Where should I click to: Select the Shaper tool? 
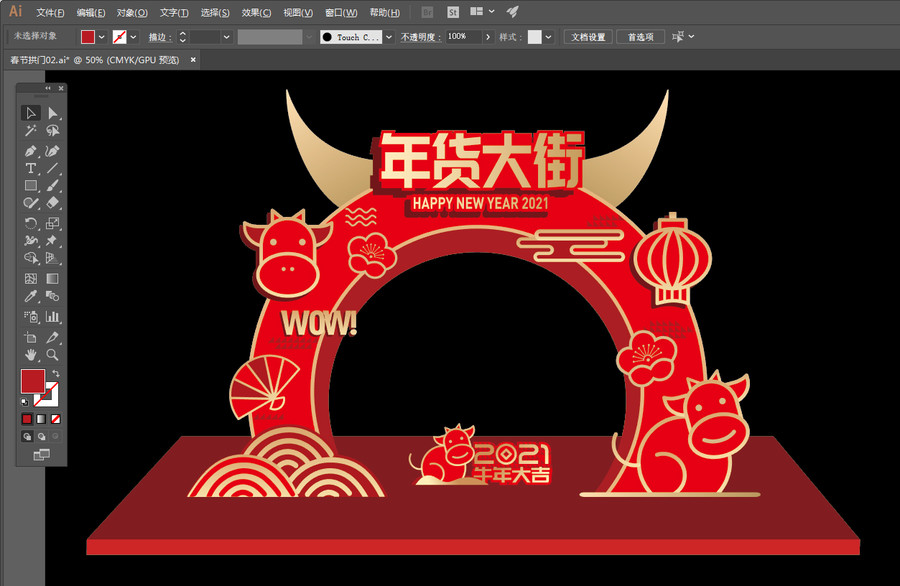pyautogui.click(x=31, y=203)
